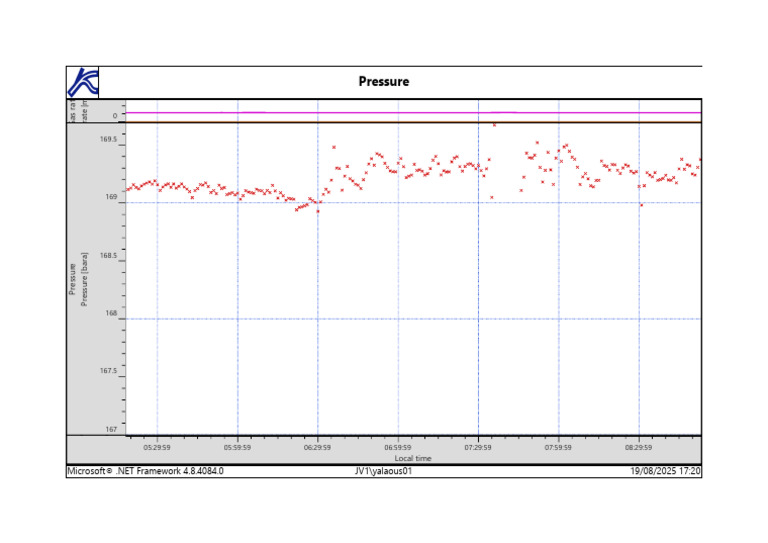Click the 169.5 y-axis label
768x543 pixels.
109,140
